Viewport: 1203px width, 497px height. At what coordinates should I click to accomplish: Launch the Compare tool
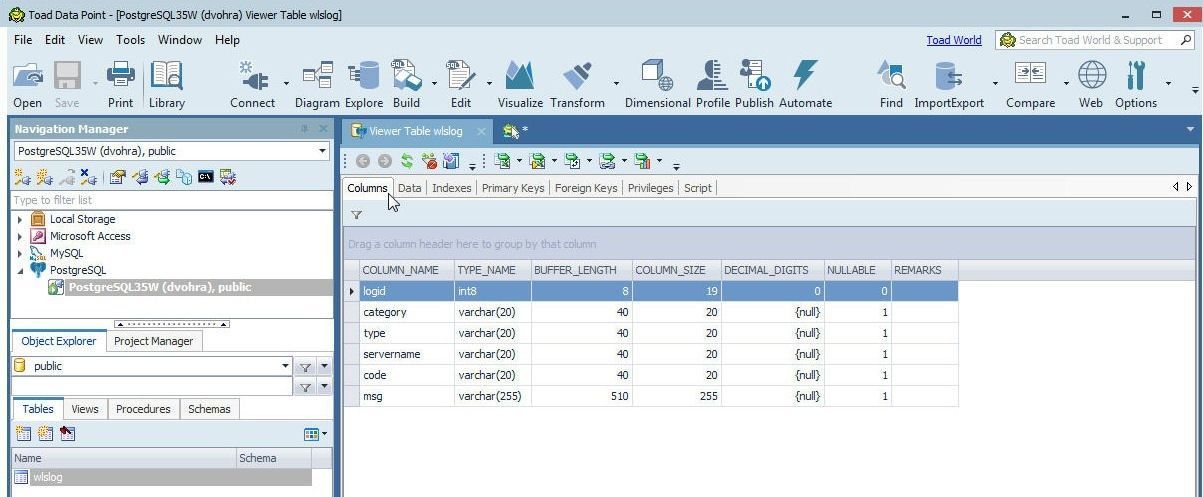(x=1030, y=85)
